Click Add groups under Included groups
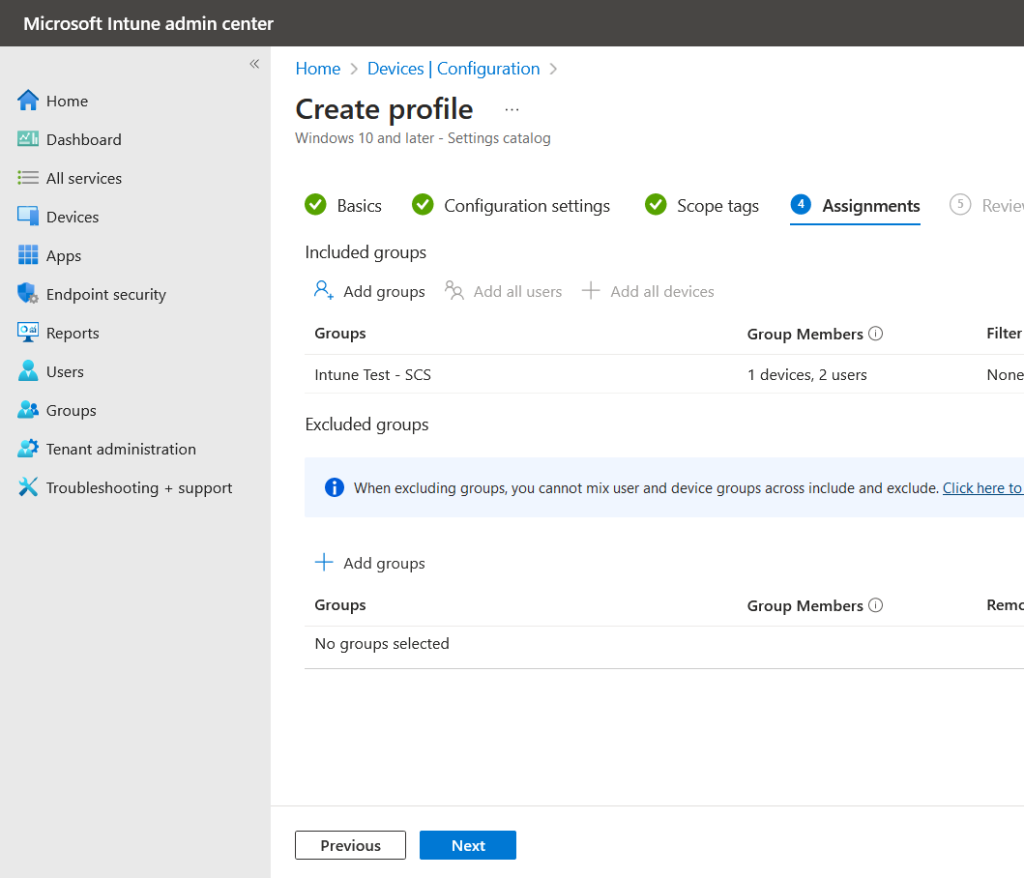1024x878 pixels. point(369,291)
